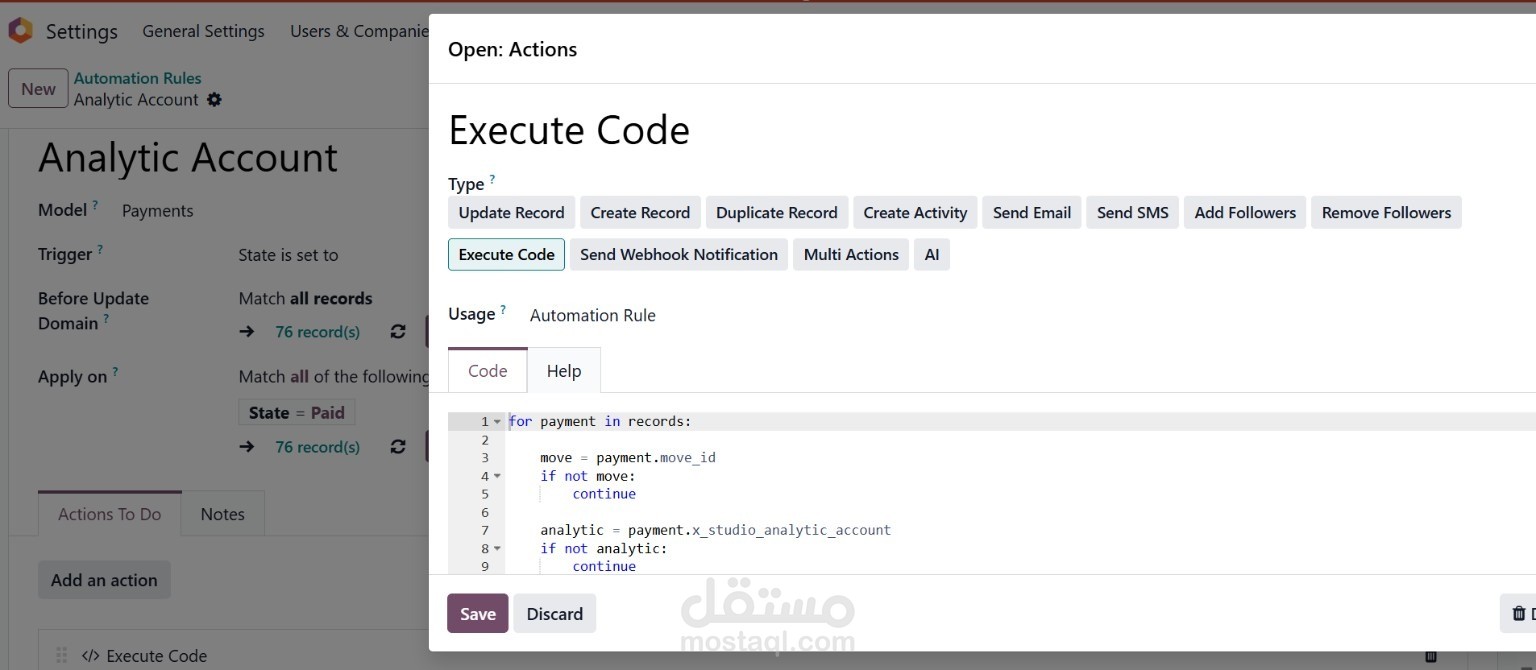Place cursor on the x_studio_analytic_account line
Image resolution: width=1536 pixels, height=670 pixels.
tap(715, 530)
